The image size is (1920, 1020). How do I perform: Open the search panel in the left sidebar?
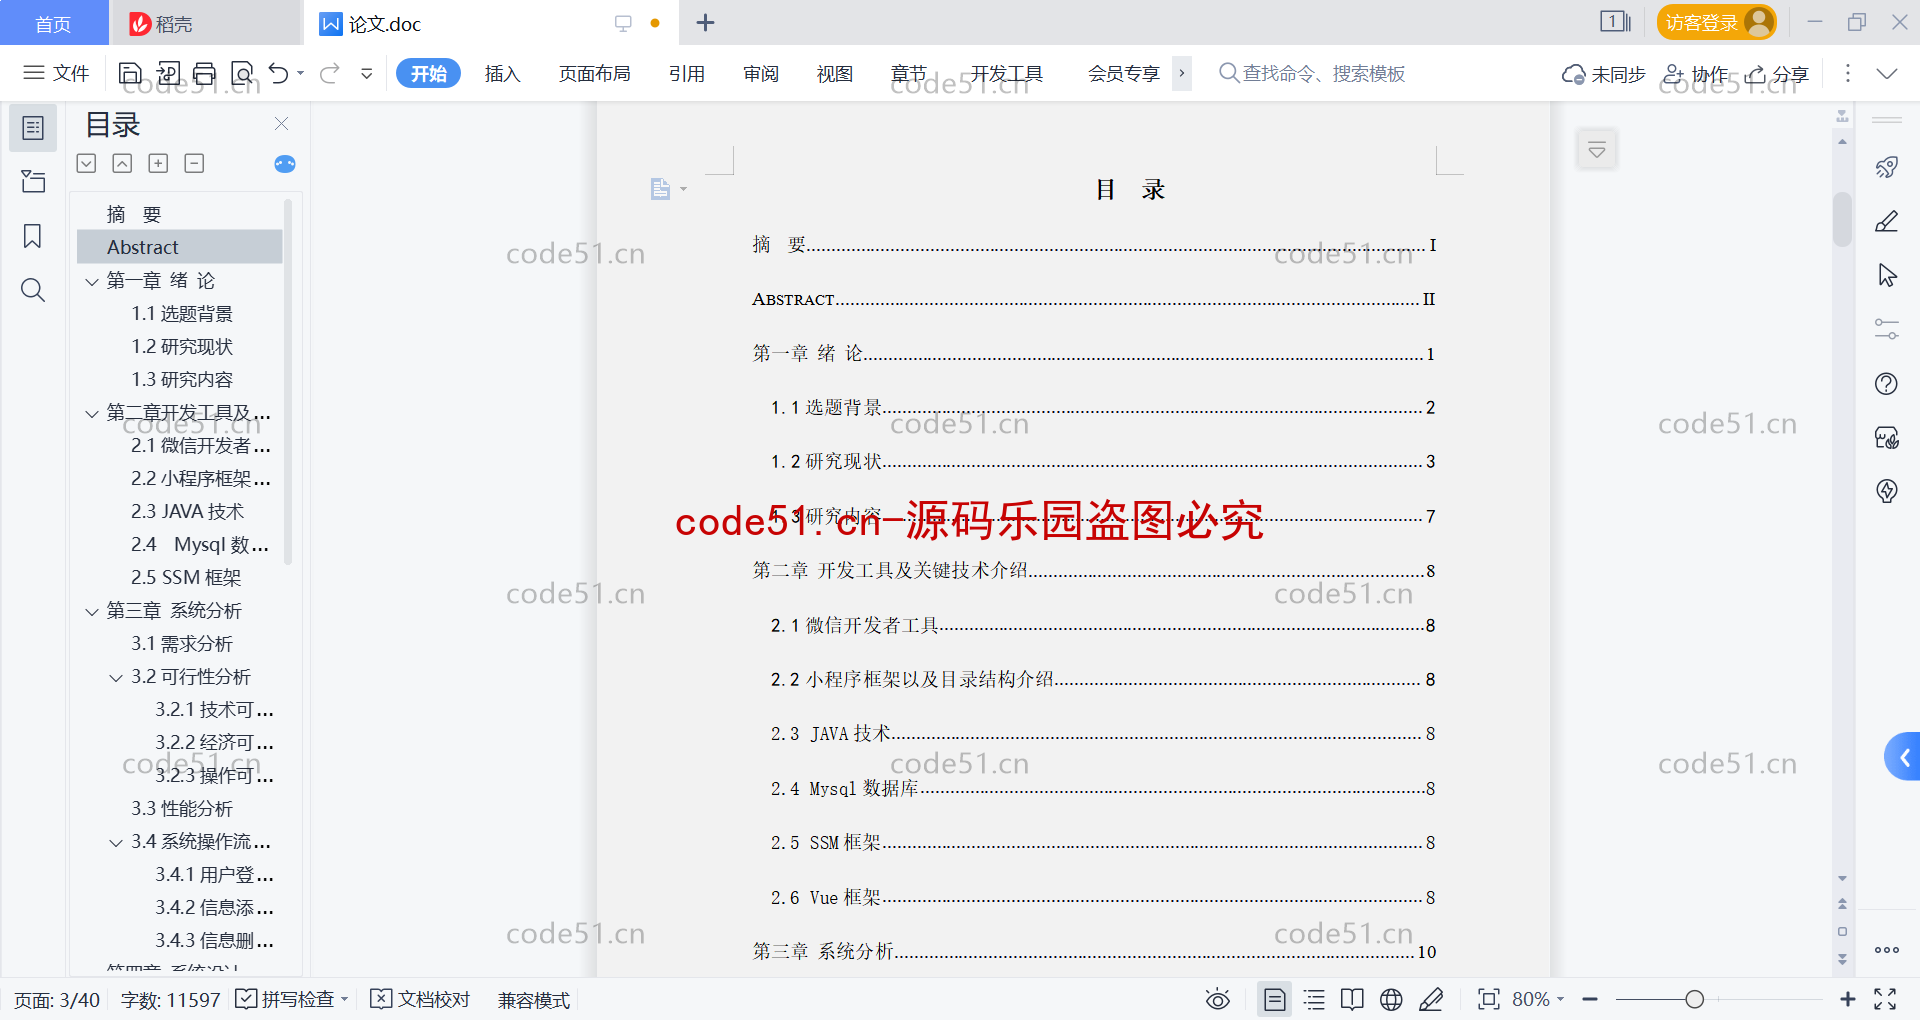click(33, 290)
